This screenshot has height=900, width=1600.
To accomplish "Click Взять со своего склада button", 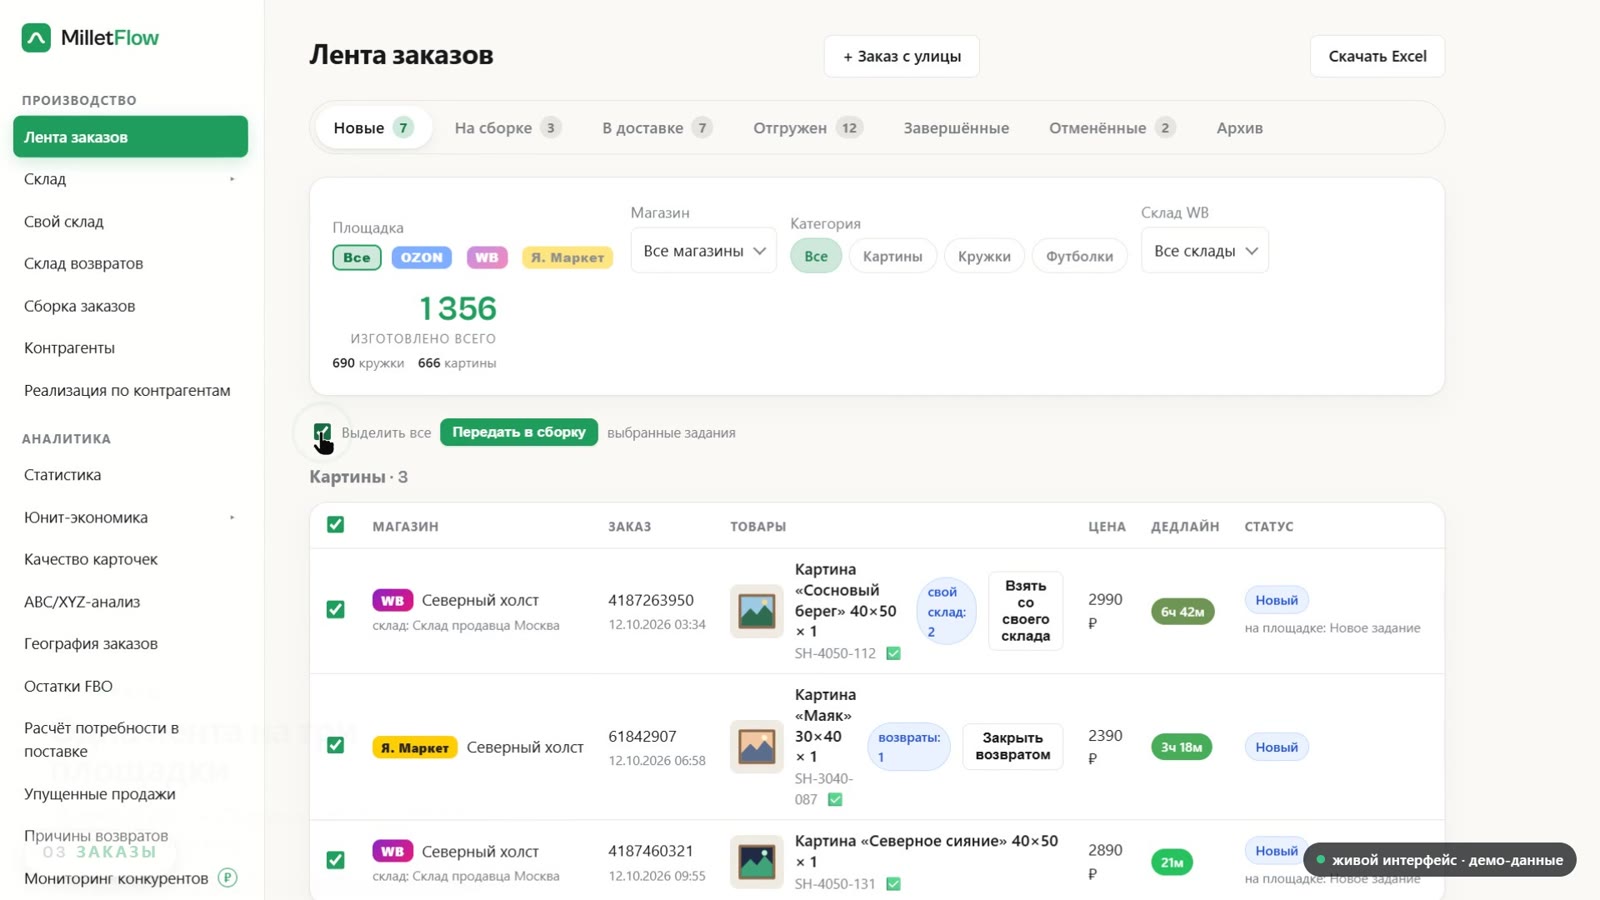I will [1026, 611].
